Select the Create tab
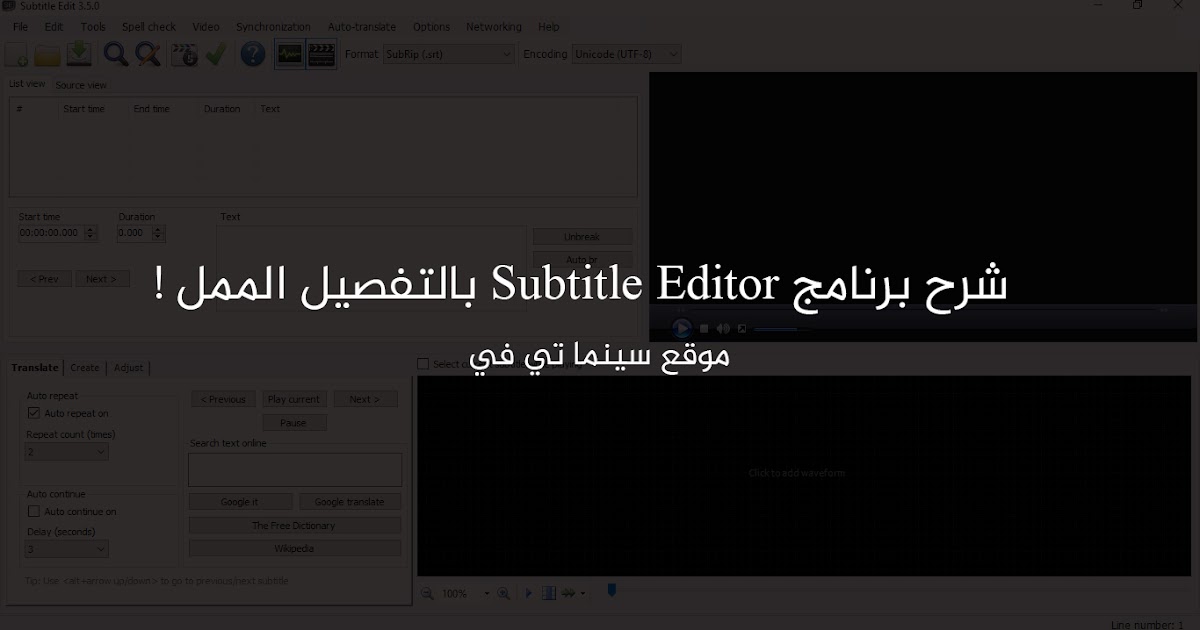1200x630 pixels. click(85, 368)
